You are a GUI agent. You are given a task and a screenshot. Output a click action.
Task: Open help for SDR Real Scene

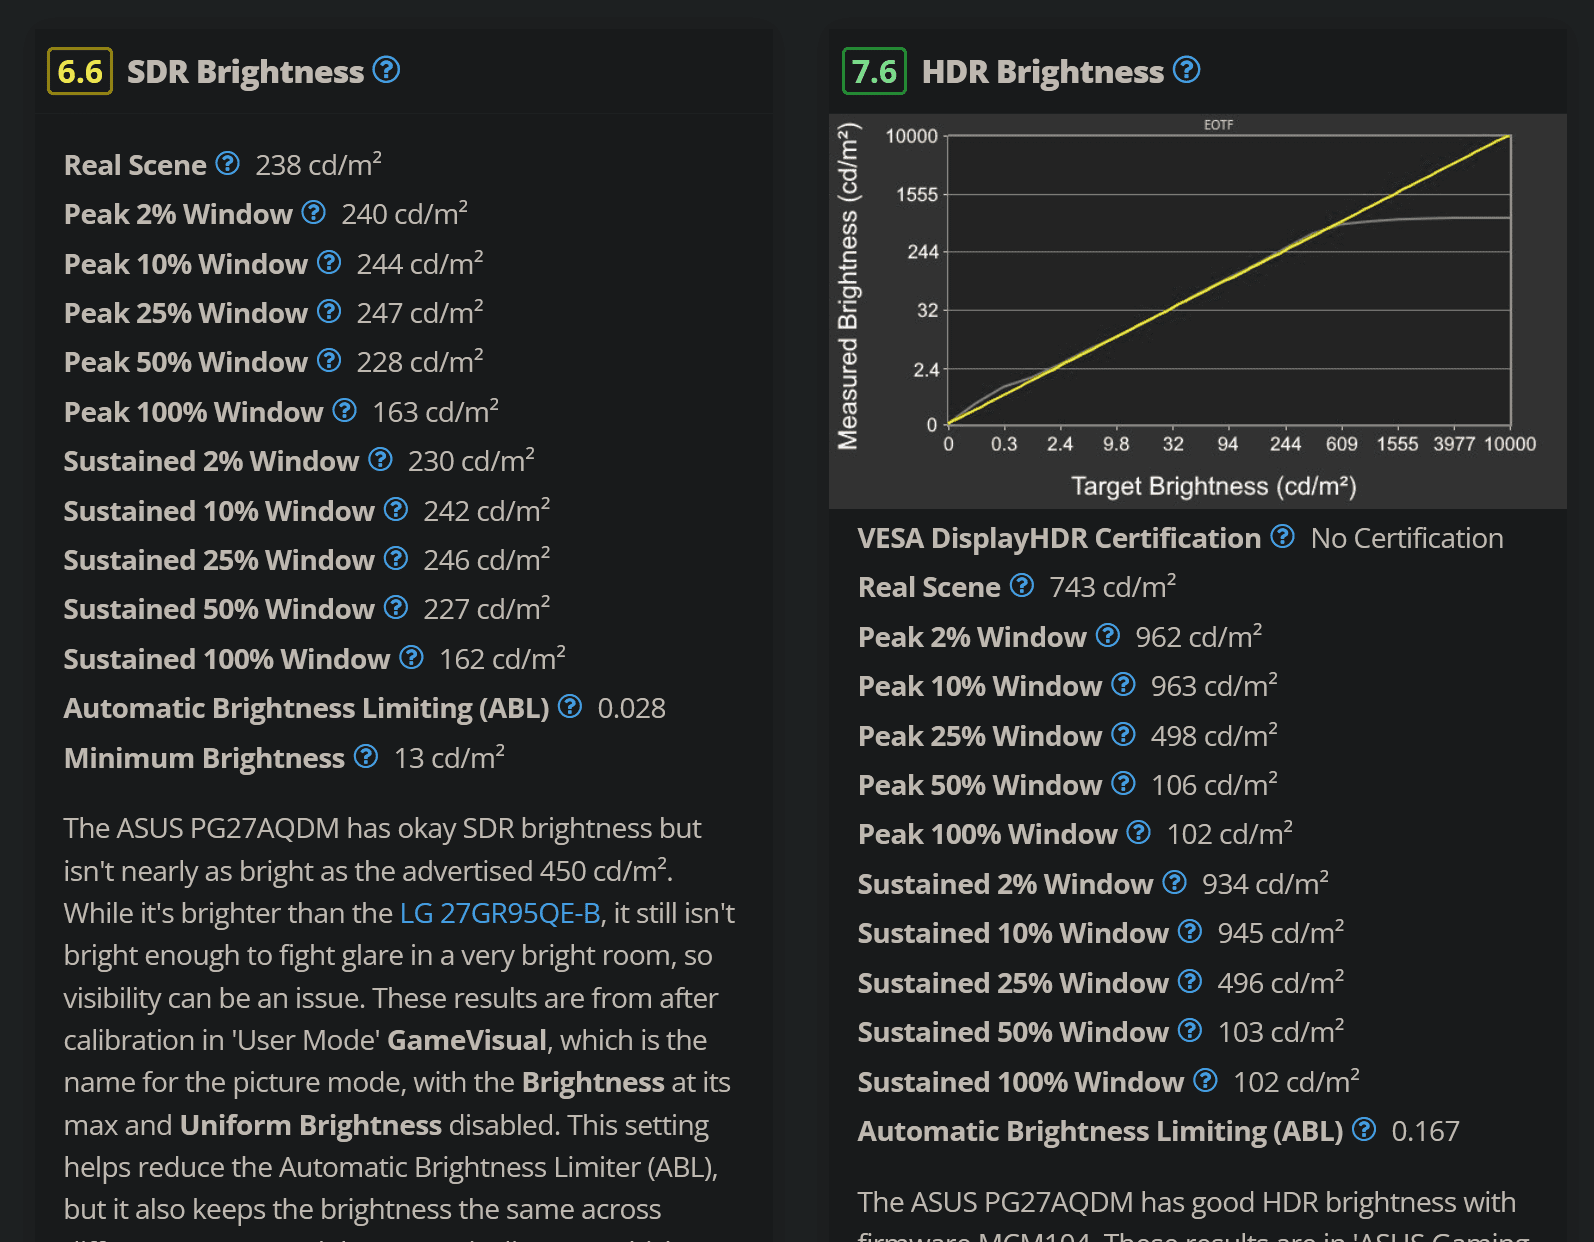pos(228,163)
